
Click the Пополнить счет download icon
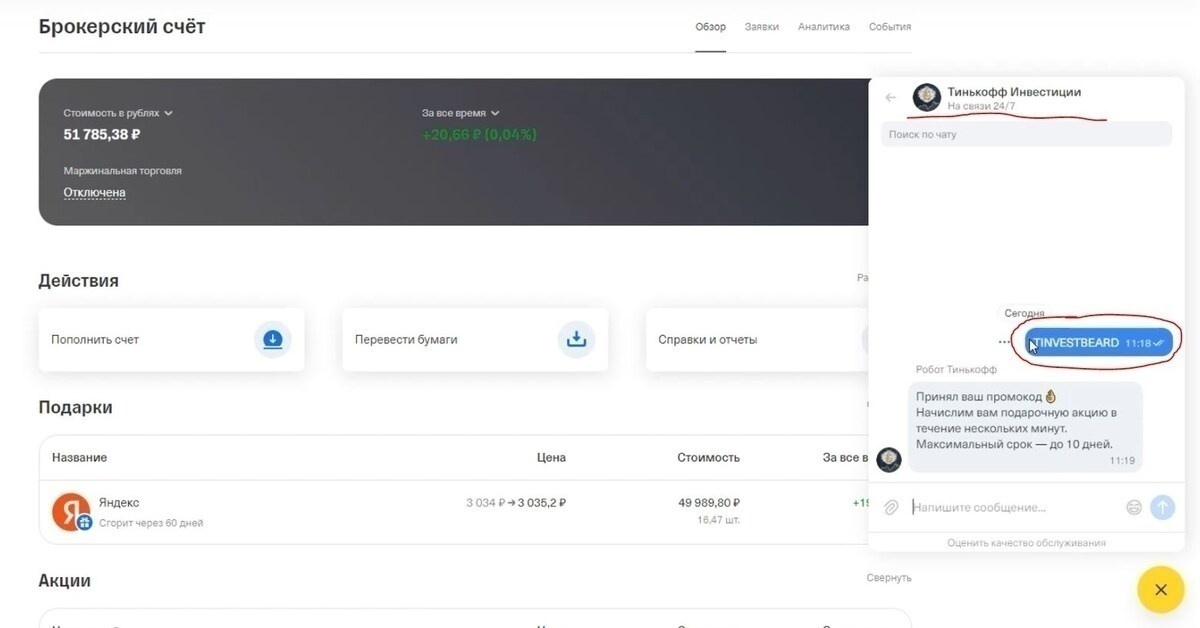pos(273,340)
